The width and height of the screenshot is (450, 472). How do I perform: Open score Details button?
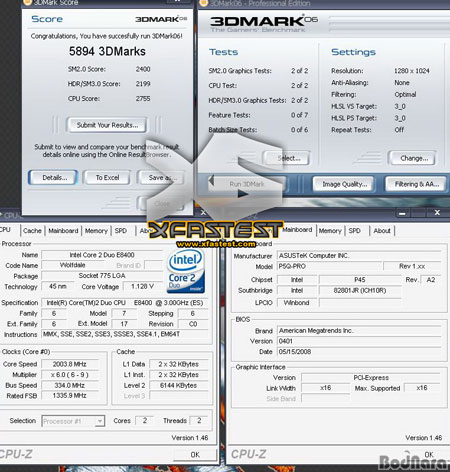(54, 178)
